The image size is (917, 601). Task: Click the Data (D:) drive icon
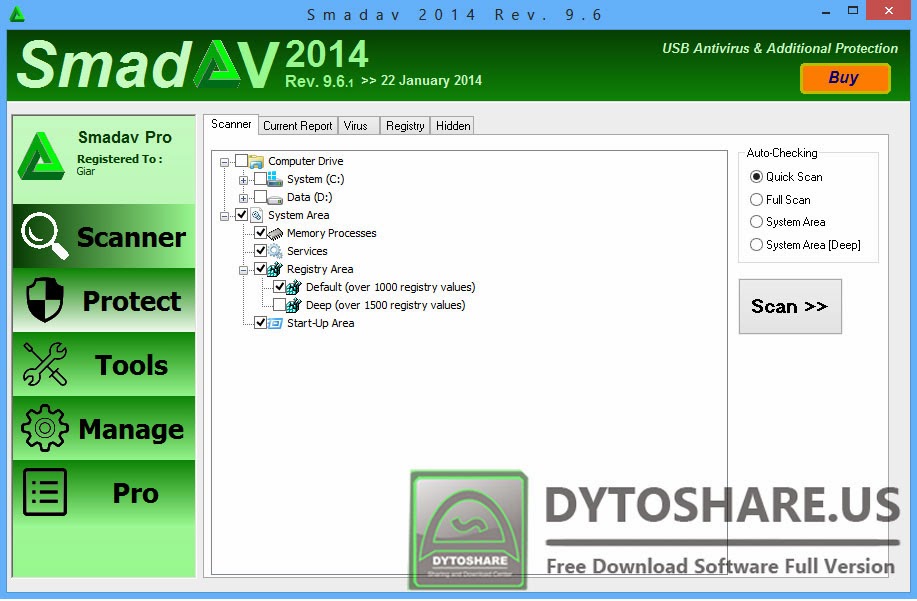coord(275,198)
